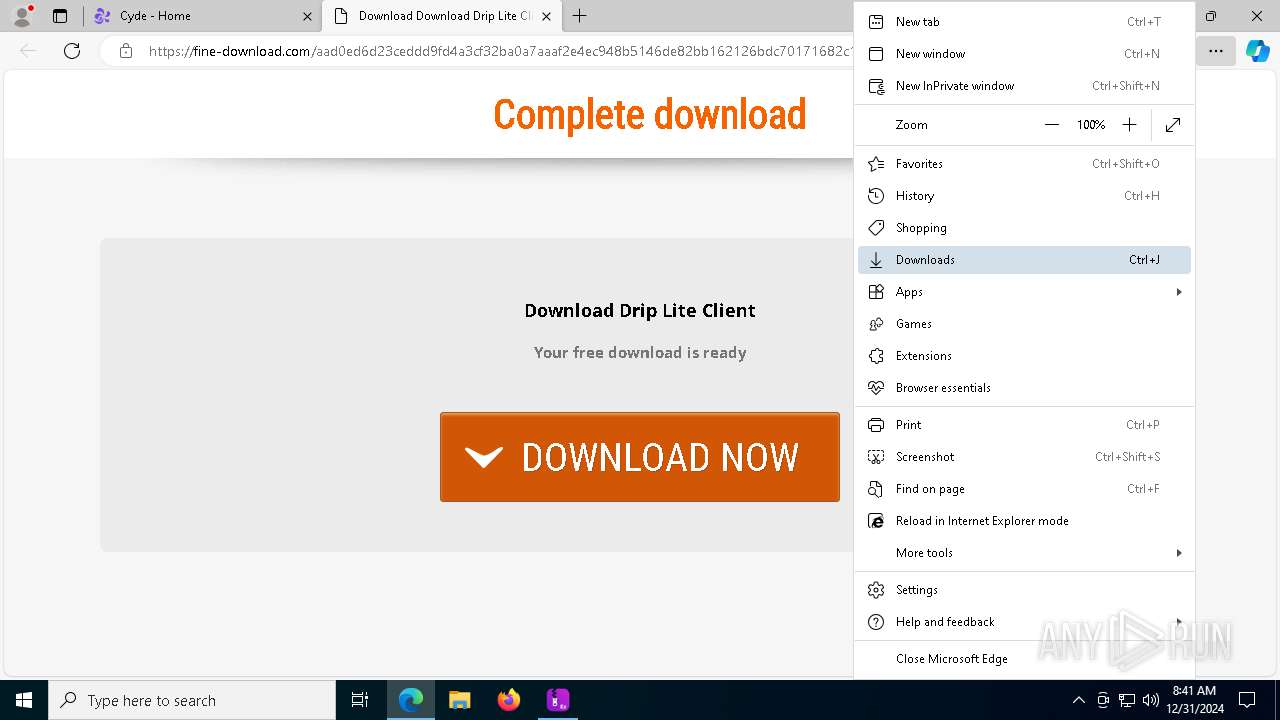The height and width of the screenshot is (720, 1280).
Task: Click the address bar URL
Action: [x=500, y=51]
